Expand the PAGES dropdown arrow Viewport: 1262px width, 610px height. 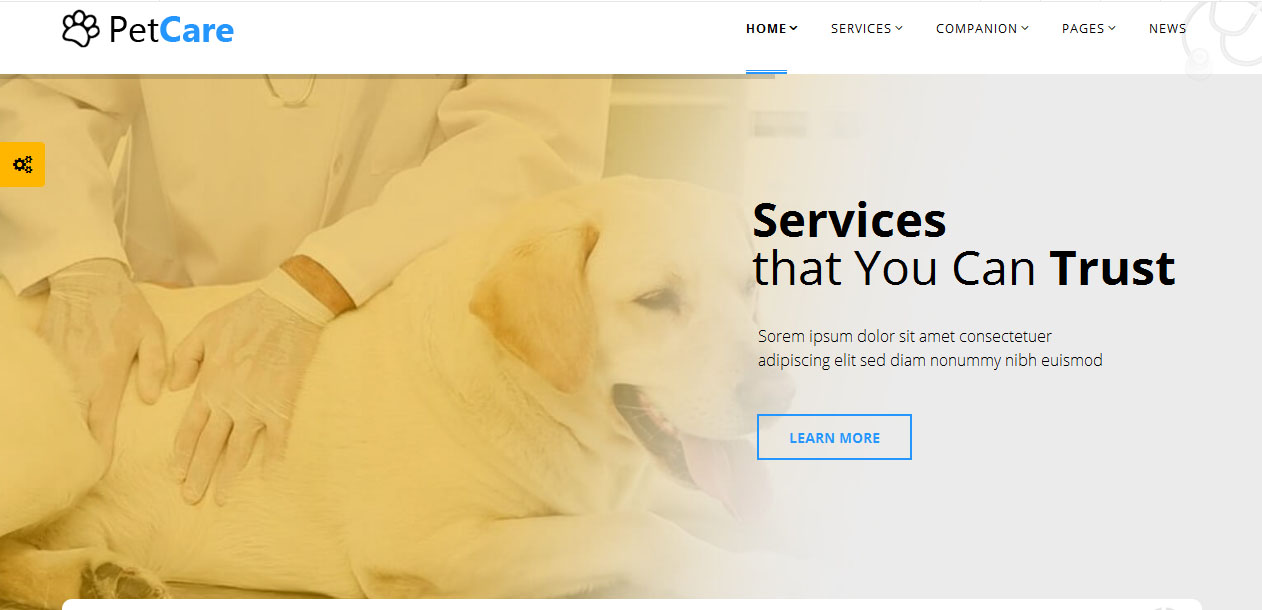click(1112, 28)
